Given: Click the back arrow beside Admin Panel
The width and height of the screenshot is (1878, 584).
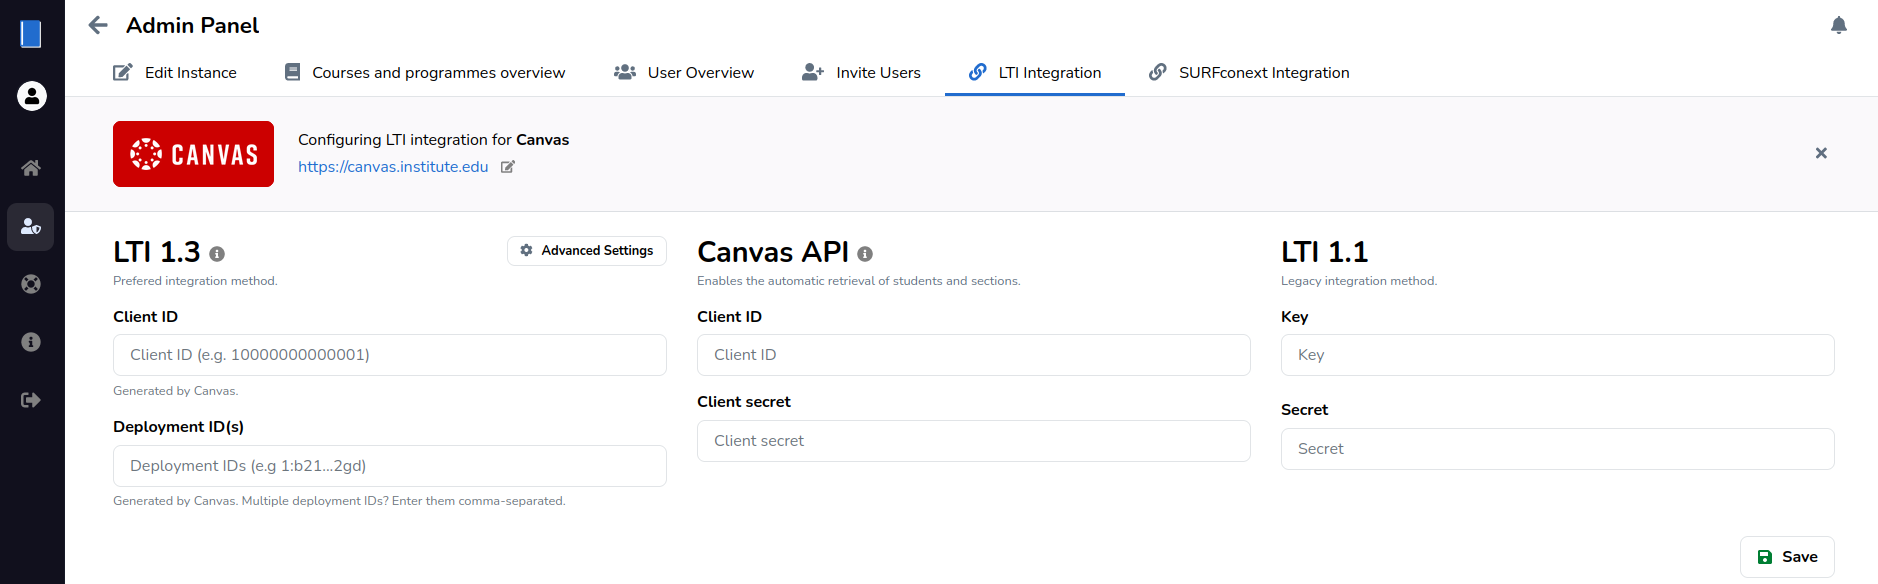Looking at the screenshot, I should pyautogui.click(x=97, y=25).
